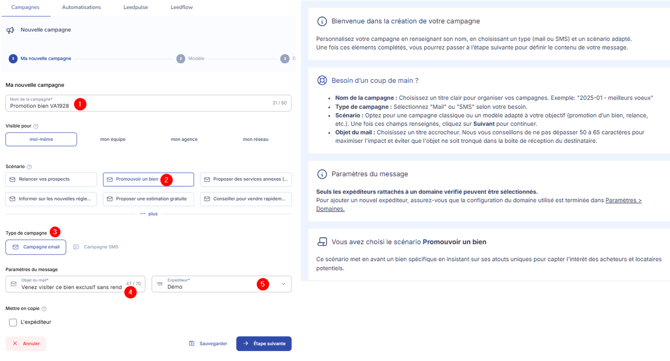Click envelope icon of Relancer vos prospects
This screenshot has width=670, height=361.
tap(12, 179)
